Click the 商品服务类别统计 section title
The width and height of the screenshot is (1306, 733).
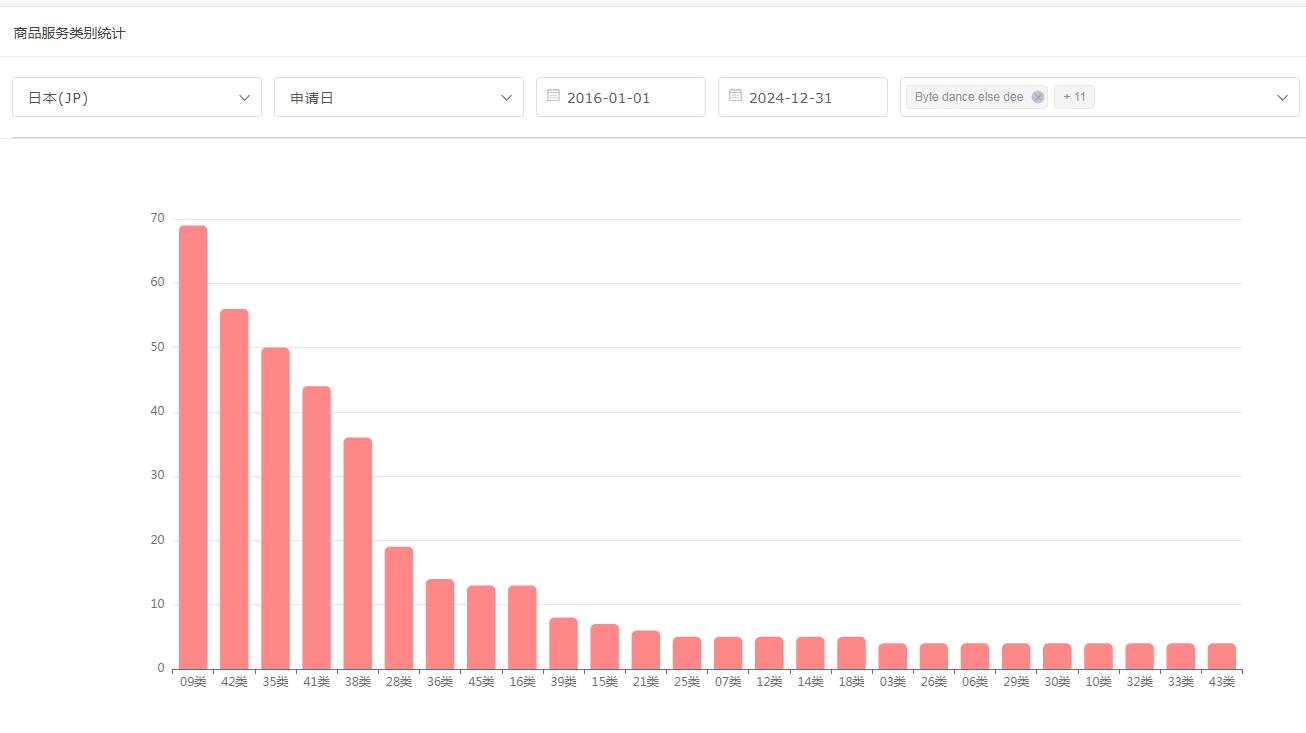pos(69,34)
